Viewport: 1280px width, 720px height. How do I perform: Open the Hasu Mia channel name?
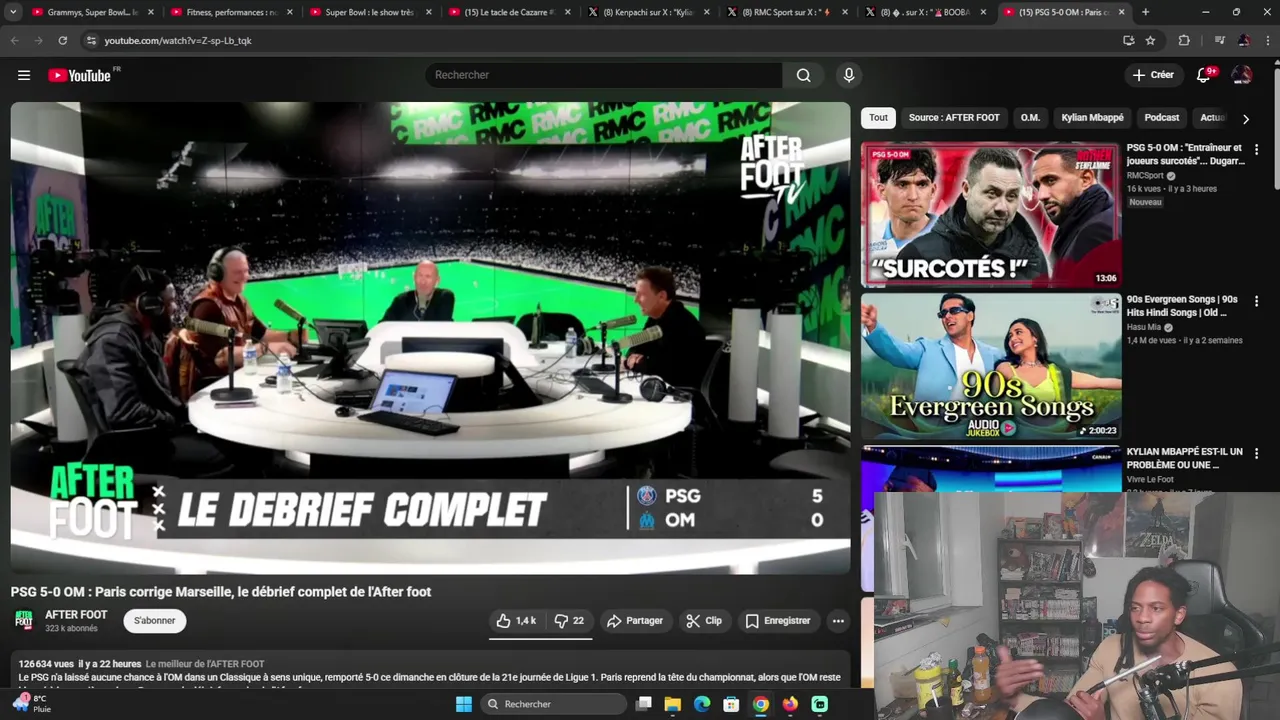click(x=1144, y=327)
